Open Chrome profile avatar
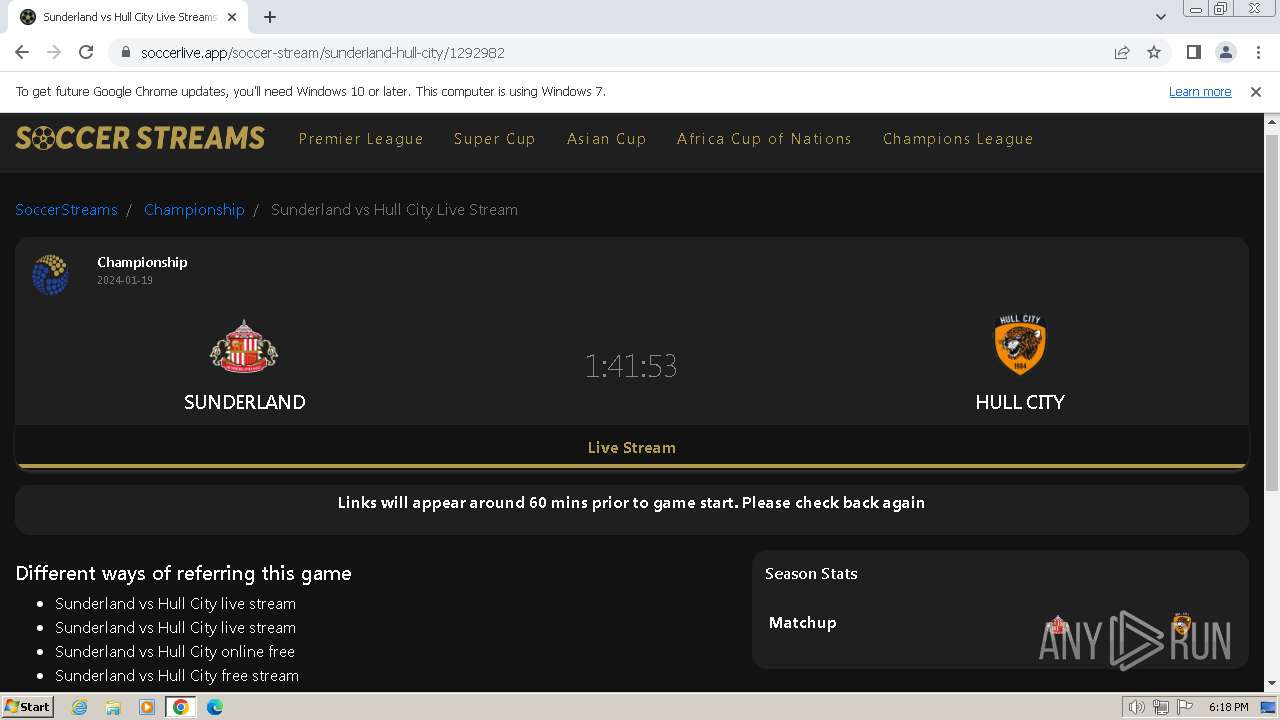 [x=1226, y=53]
